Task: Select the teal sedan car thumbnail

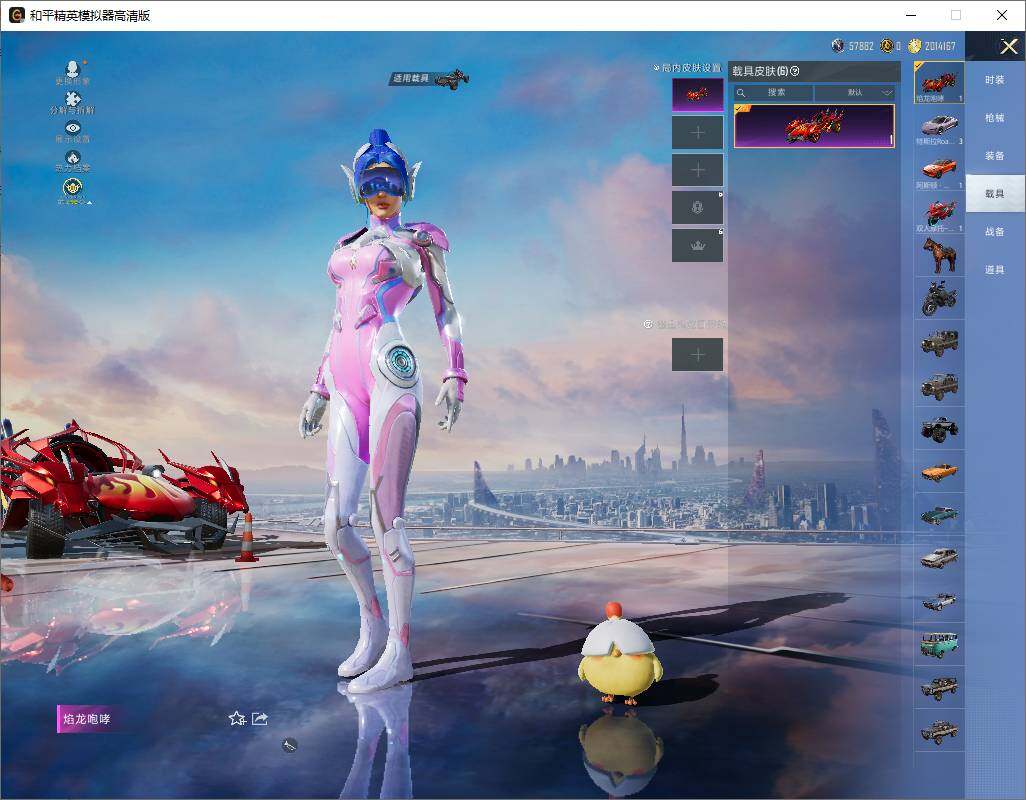Action: [939, 514]
